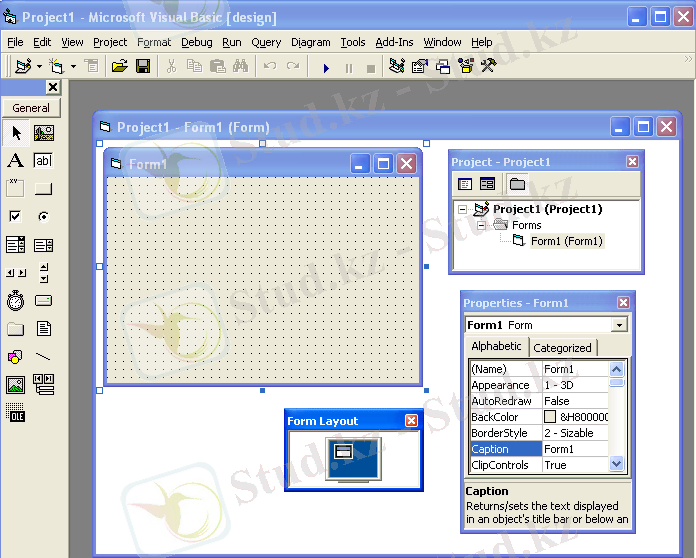
Task: Click the Caption property value field
Action: [575, 449]
